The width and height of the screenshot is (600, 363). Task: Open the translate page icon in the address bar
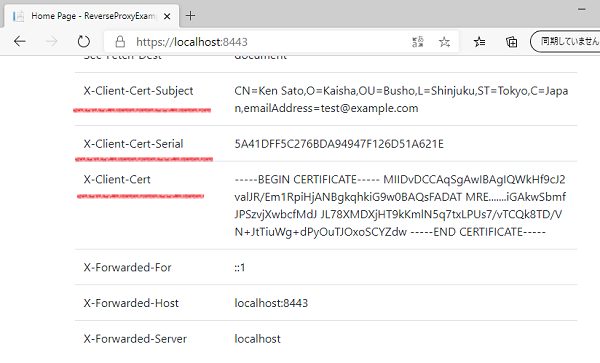pyautogui.click(x=417, y=42)
